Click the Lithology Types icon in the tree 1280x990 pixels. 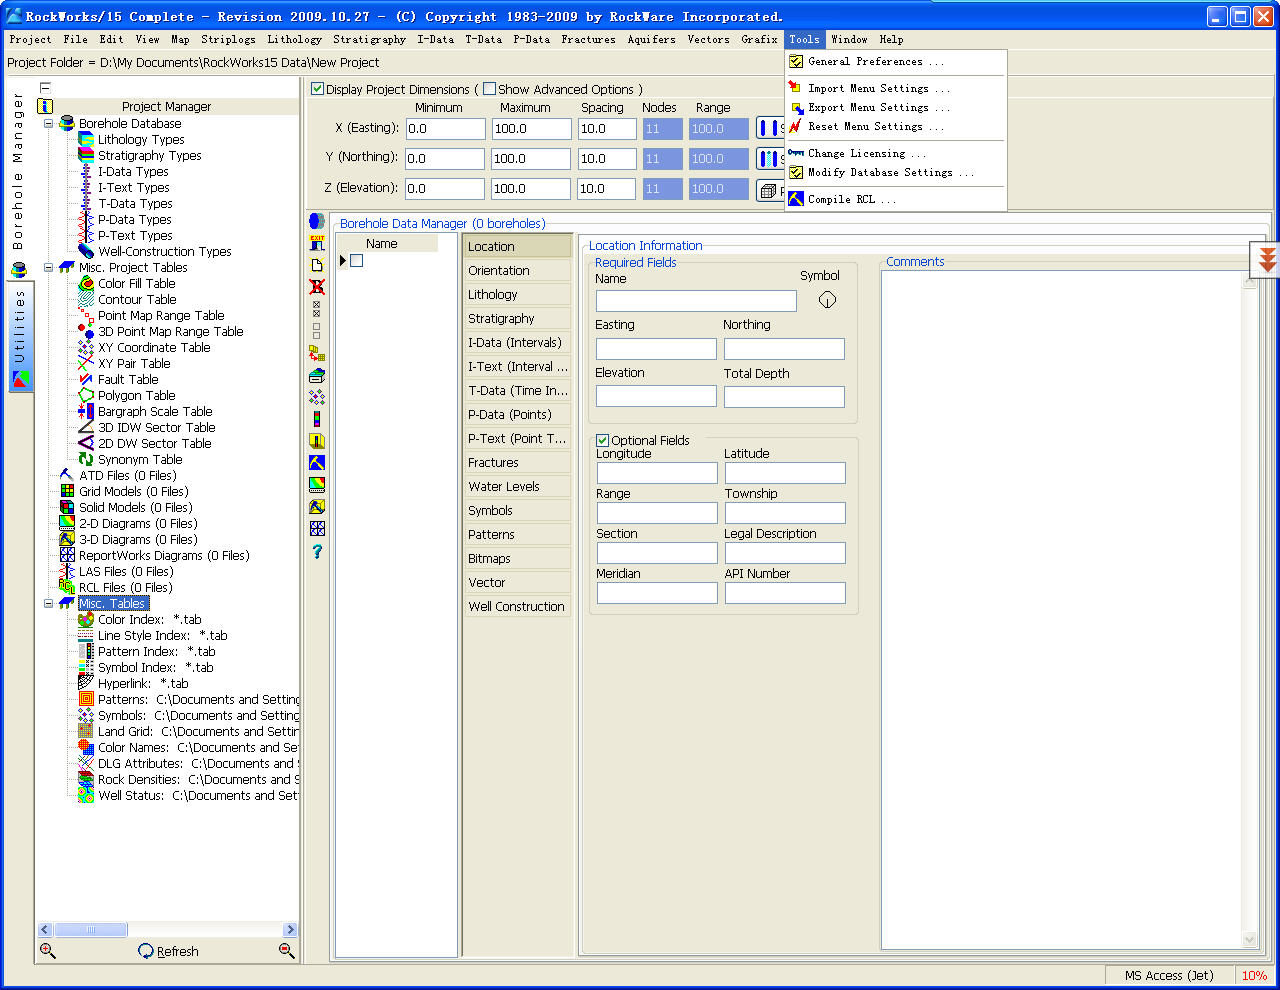[86, 139]
